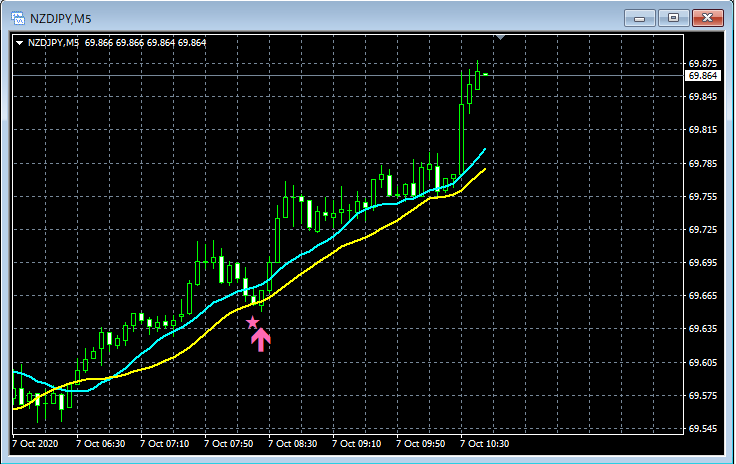
Task: Click the 69.785 price scale label
Action: pos(703,164)
